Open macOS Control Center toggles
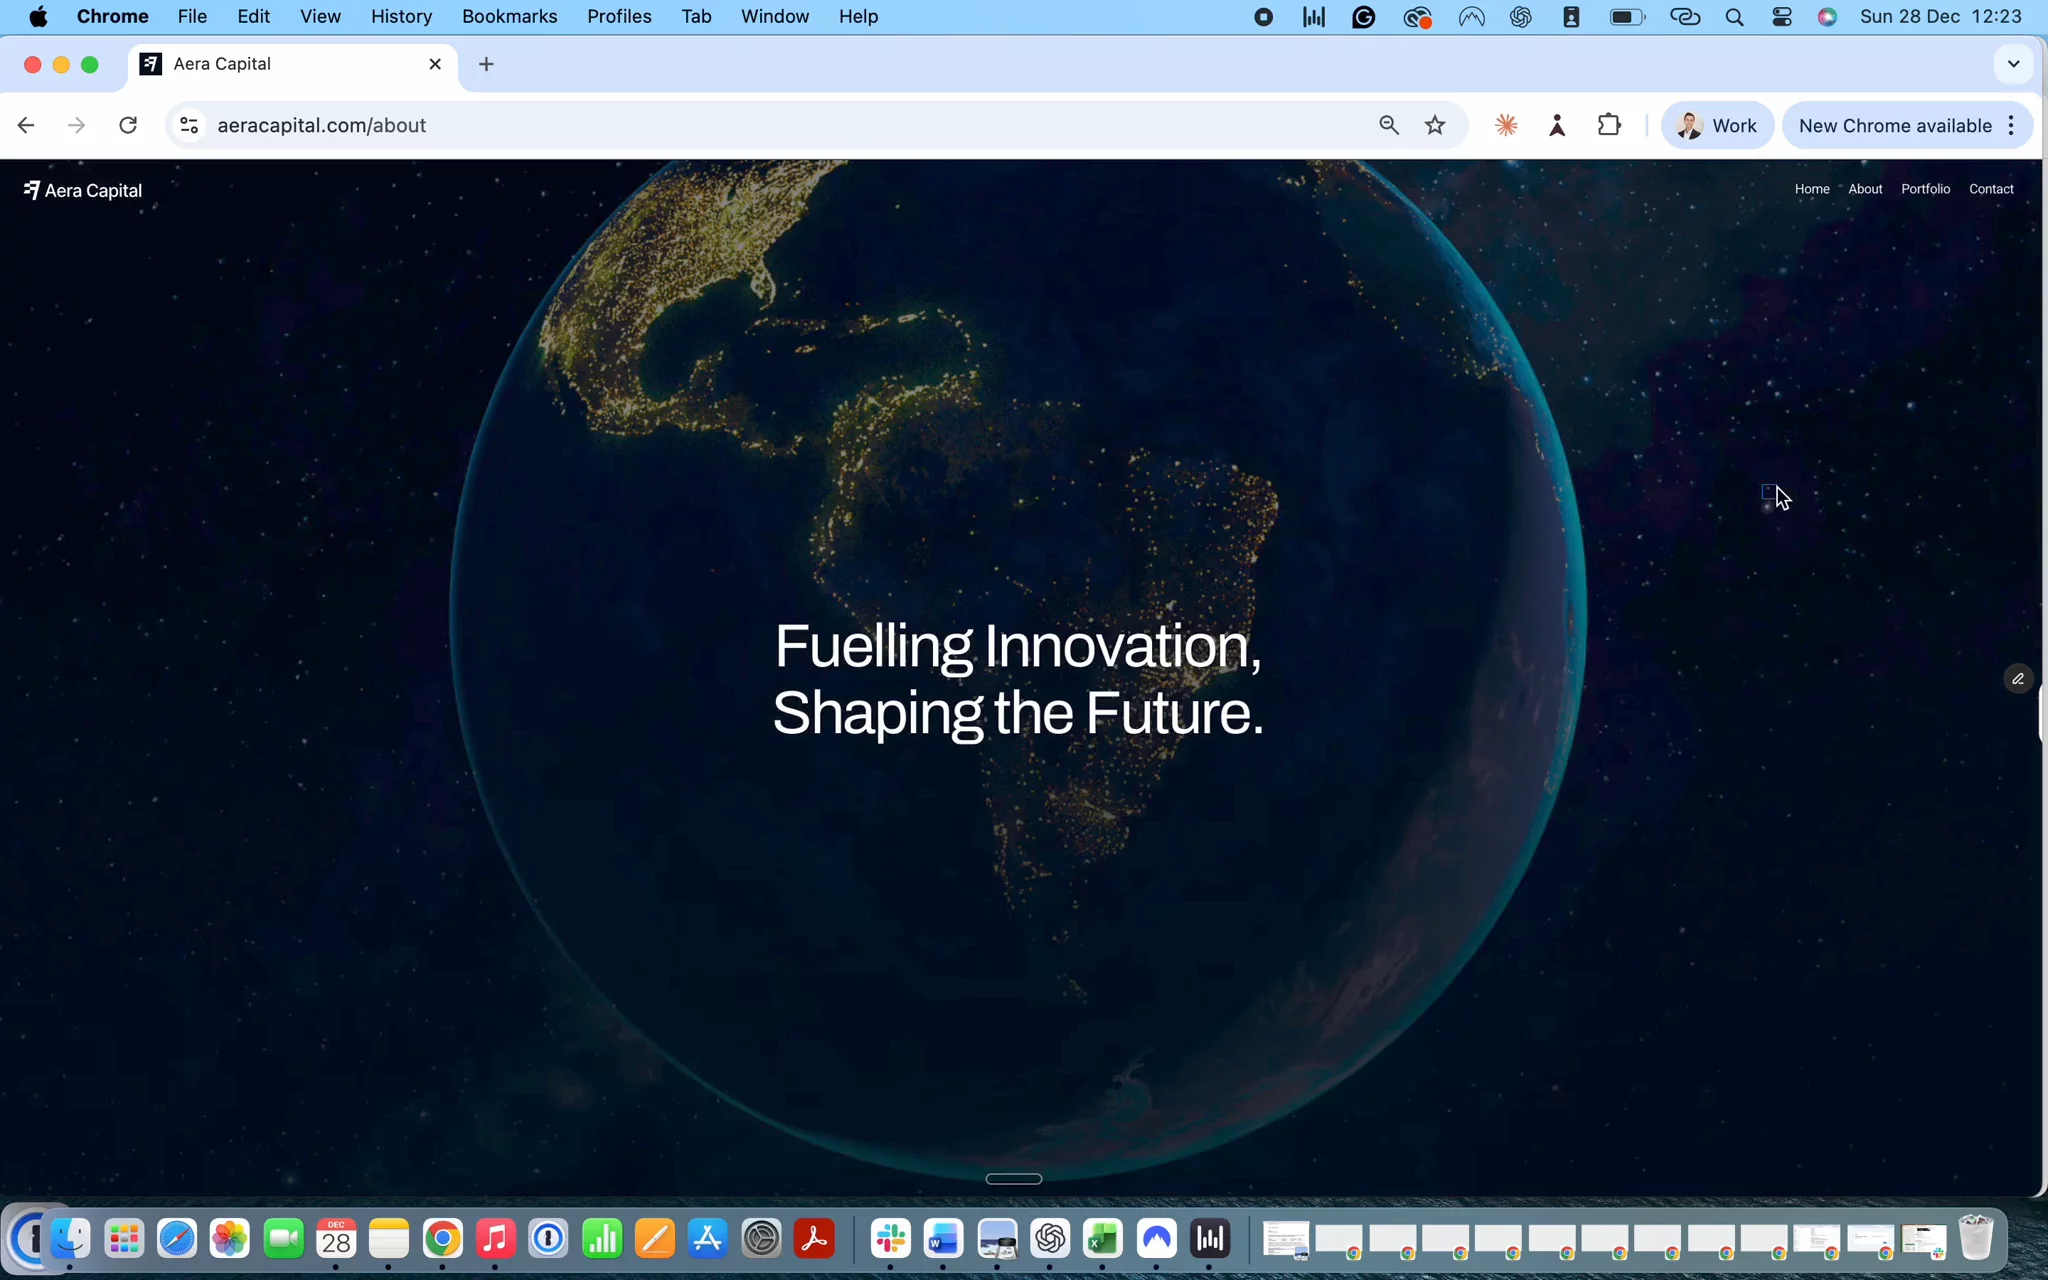Image resolution: width=2048 pixels, height=1280 pixels. (x=1781, y=17)
